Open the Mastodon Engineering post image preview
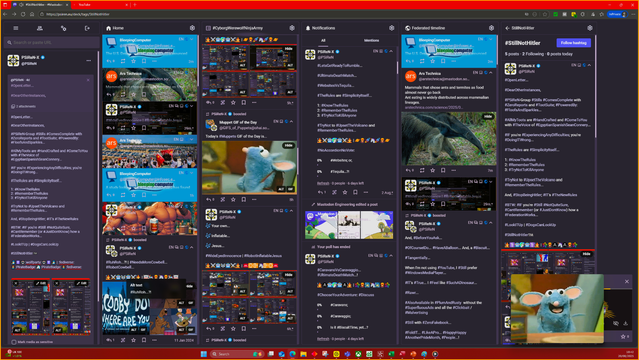The height and width of the screenshot is (360, 639). (x=349, y=225)
